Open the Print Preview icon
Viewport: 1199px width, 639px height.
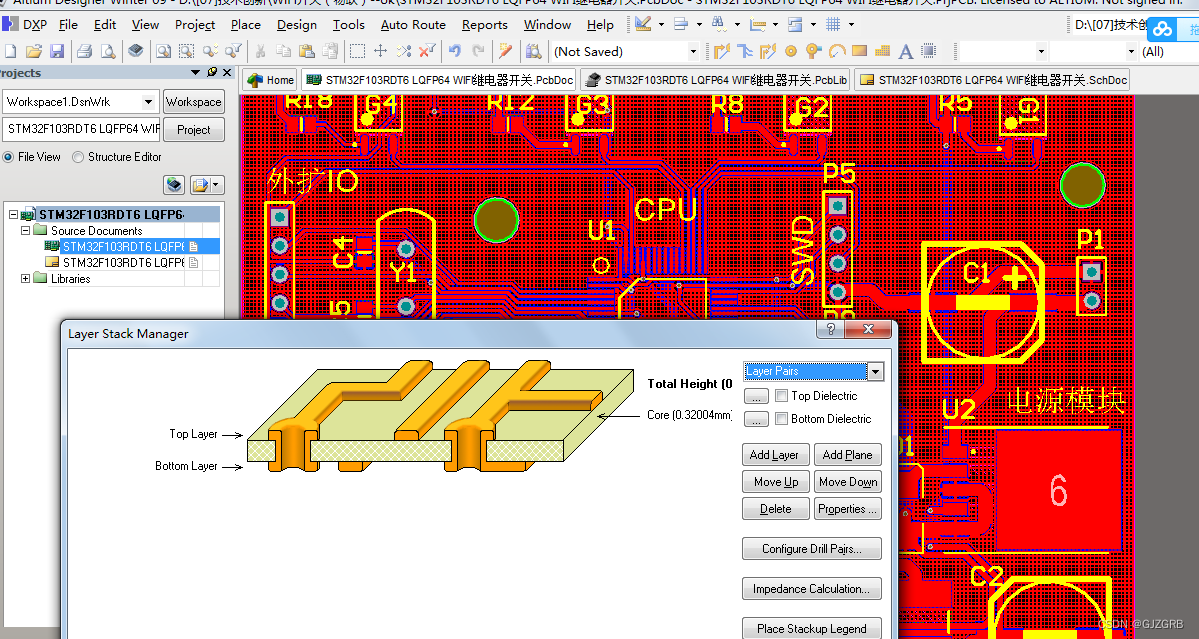[x=106, y=50]
